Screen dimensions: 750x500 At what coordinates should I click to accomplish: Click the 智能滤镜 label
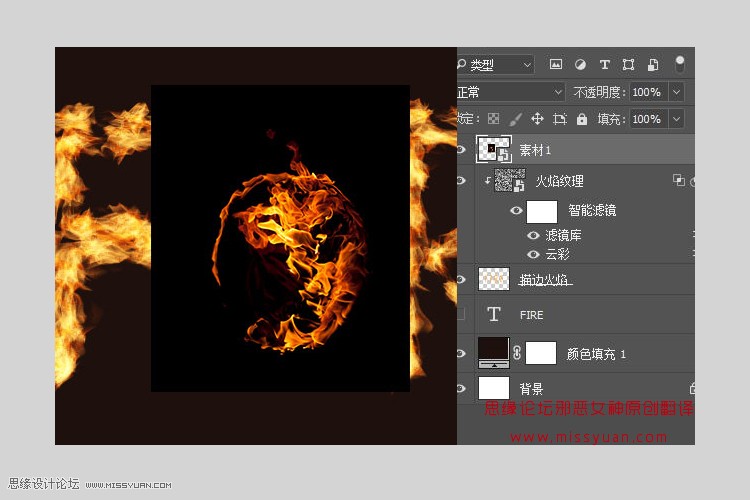pos(592,211)
